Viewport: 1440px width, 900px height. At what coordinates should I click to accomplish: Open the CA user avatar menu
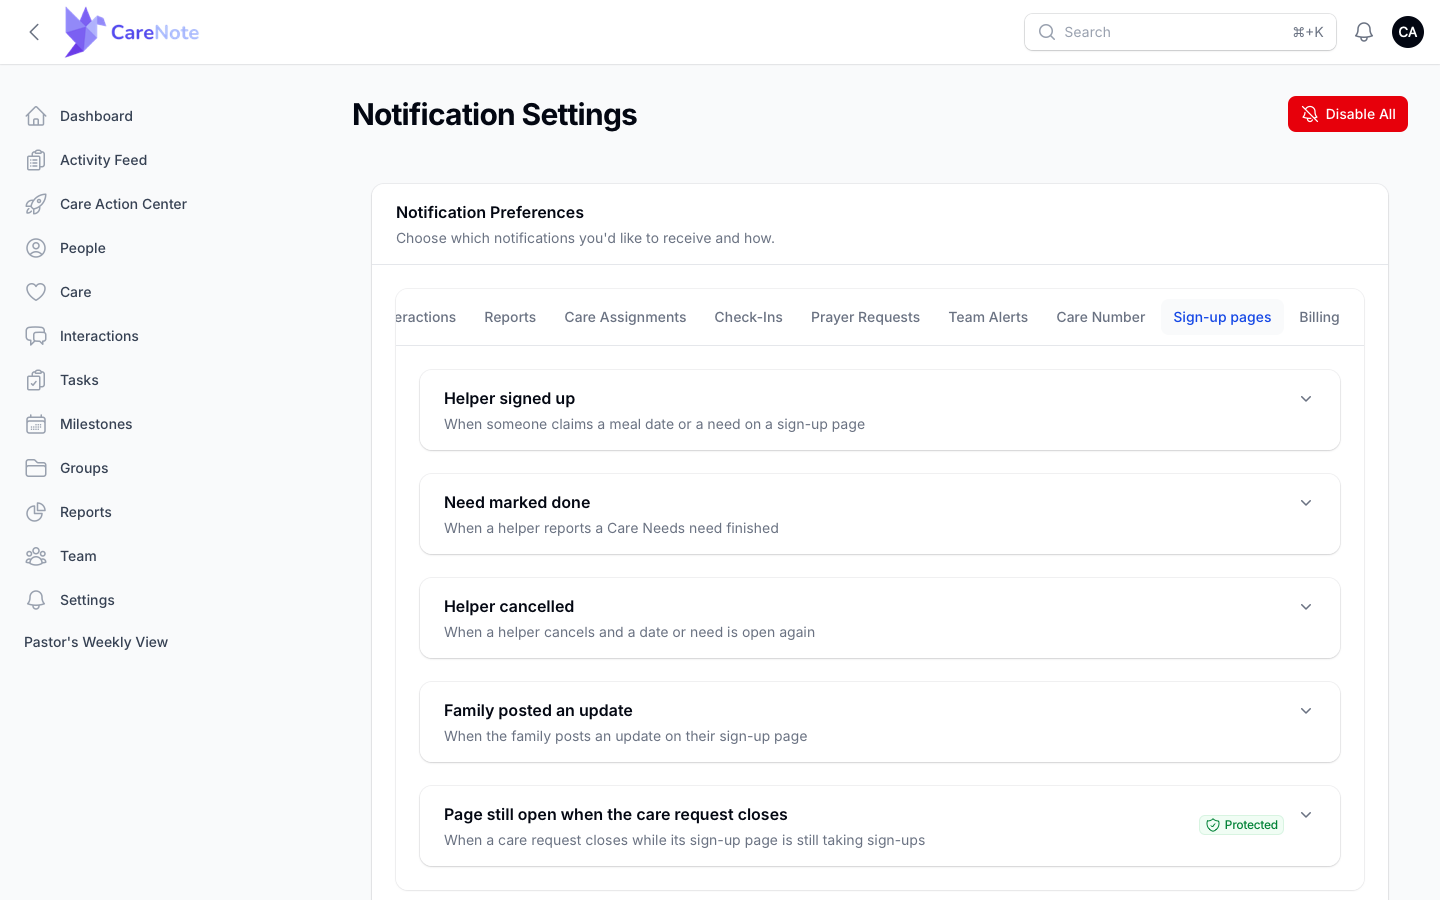[x=1408, y=32]
